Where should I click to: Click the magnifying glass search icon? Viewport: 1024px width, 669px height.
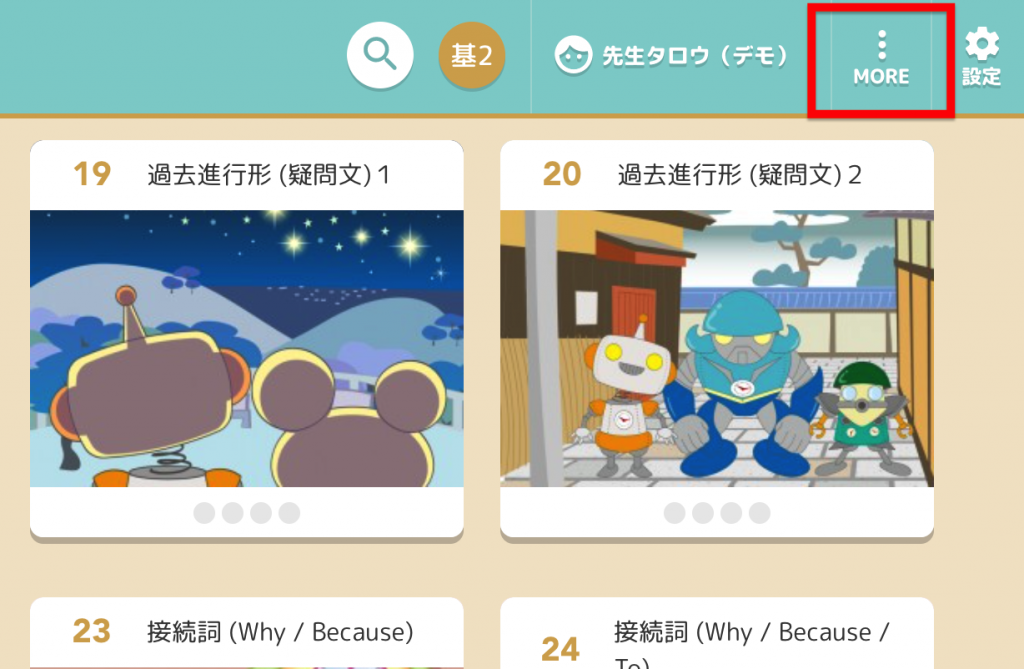[379, 54]
